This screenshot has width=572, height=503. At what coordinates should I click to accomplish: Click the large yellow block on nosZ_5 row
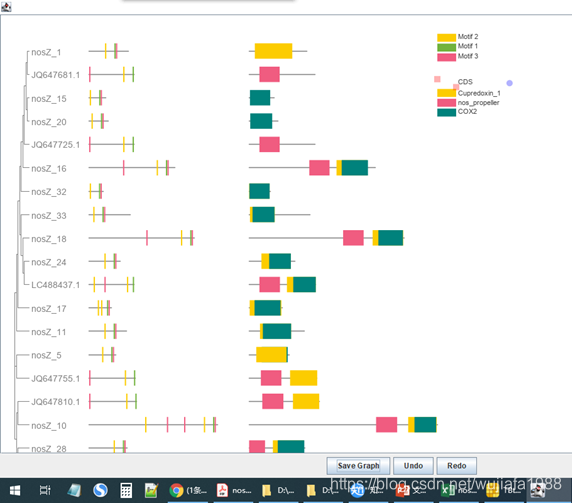pyautogui.click(x=271, y=355)
